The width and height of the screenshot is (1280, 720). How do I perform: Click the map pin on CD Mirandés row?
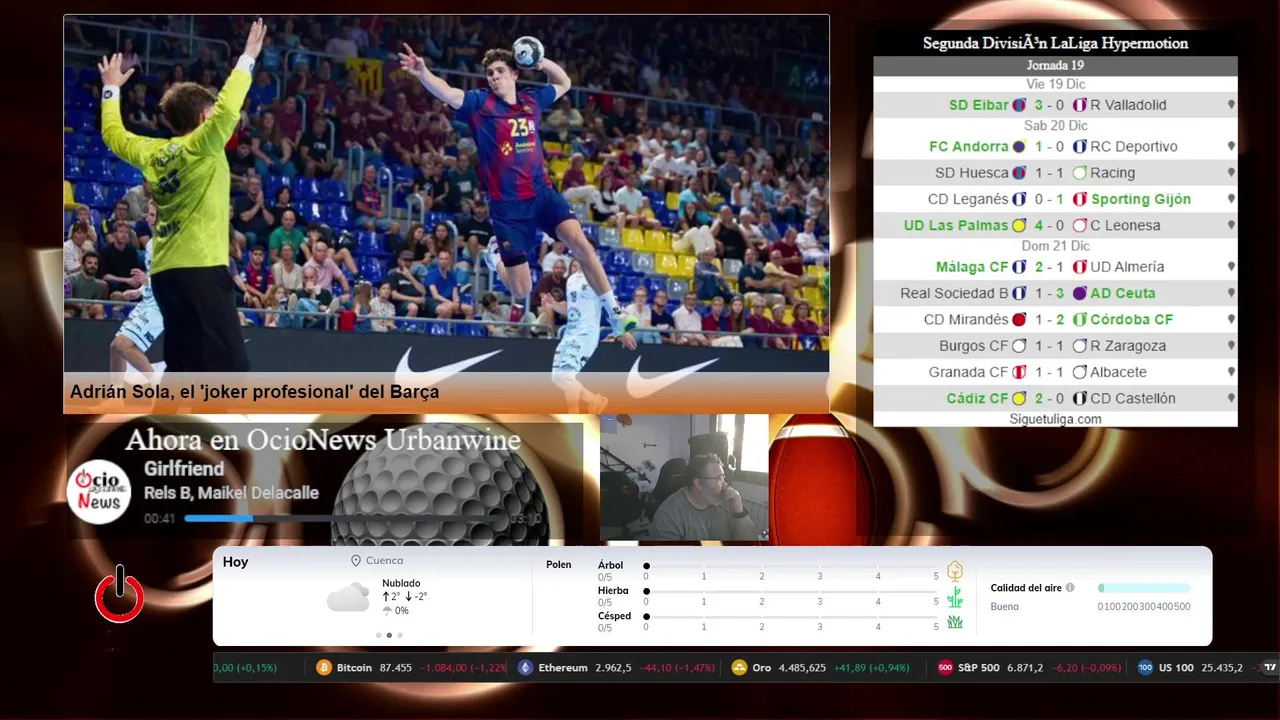pyautogui.click(x=1231, y=319)
